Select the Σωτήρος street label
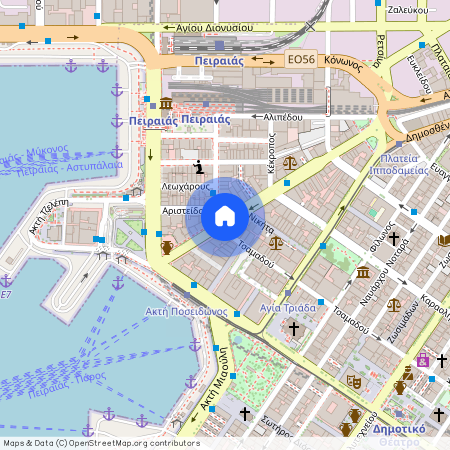 point(276,426)
